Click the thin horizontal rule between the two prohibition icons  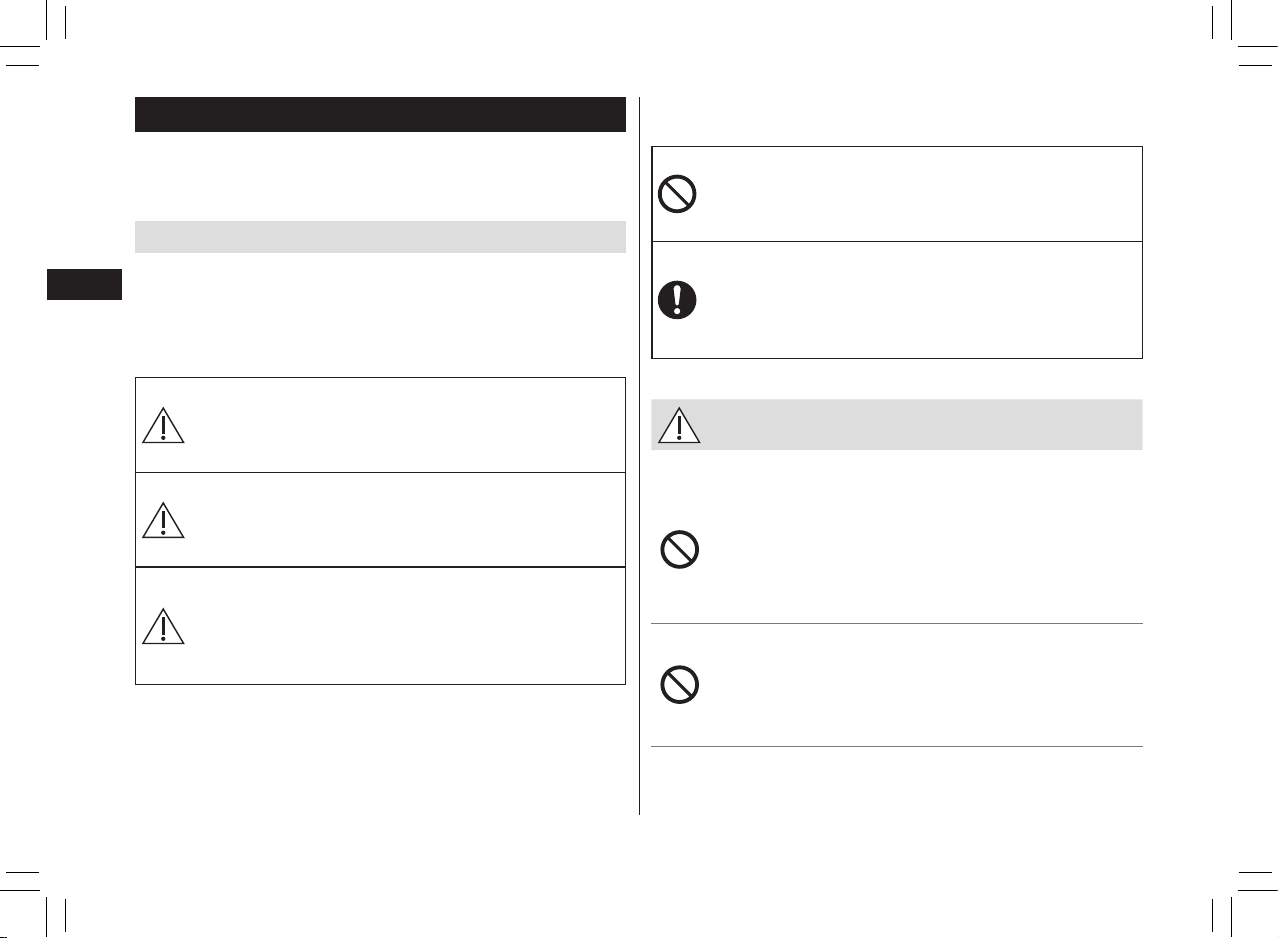897,624
